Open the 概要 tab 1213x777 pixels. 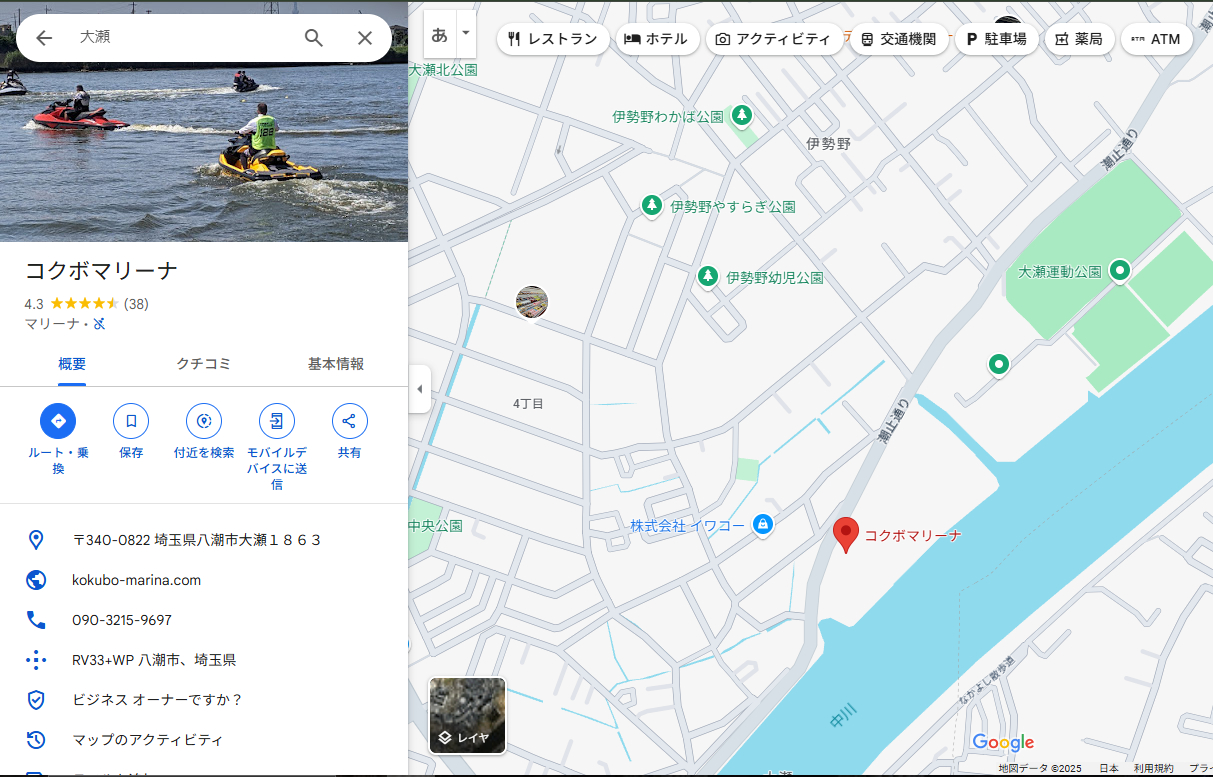tap(72, 364)
